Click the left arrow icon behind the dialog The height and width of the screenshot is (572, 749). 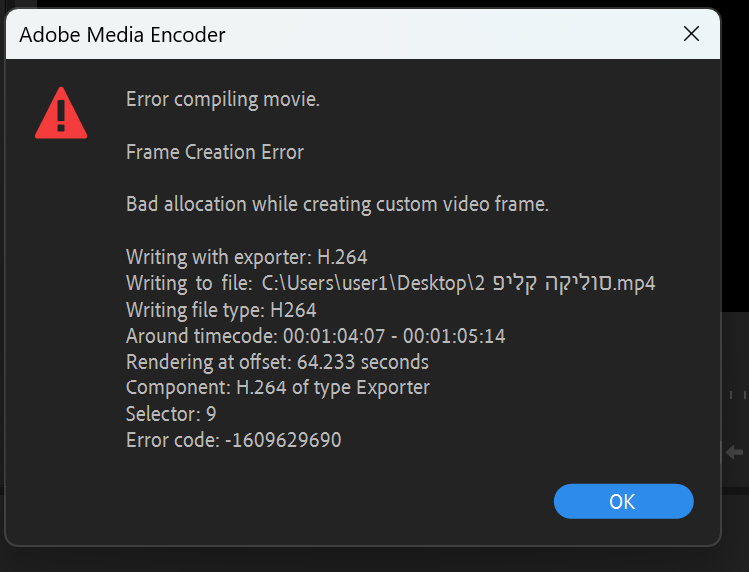(x=735, y=452)
